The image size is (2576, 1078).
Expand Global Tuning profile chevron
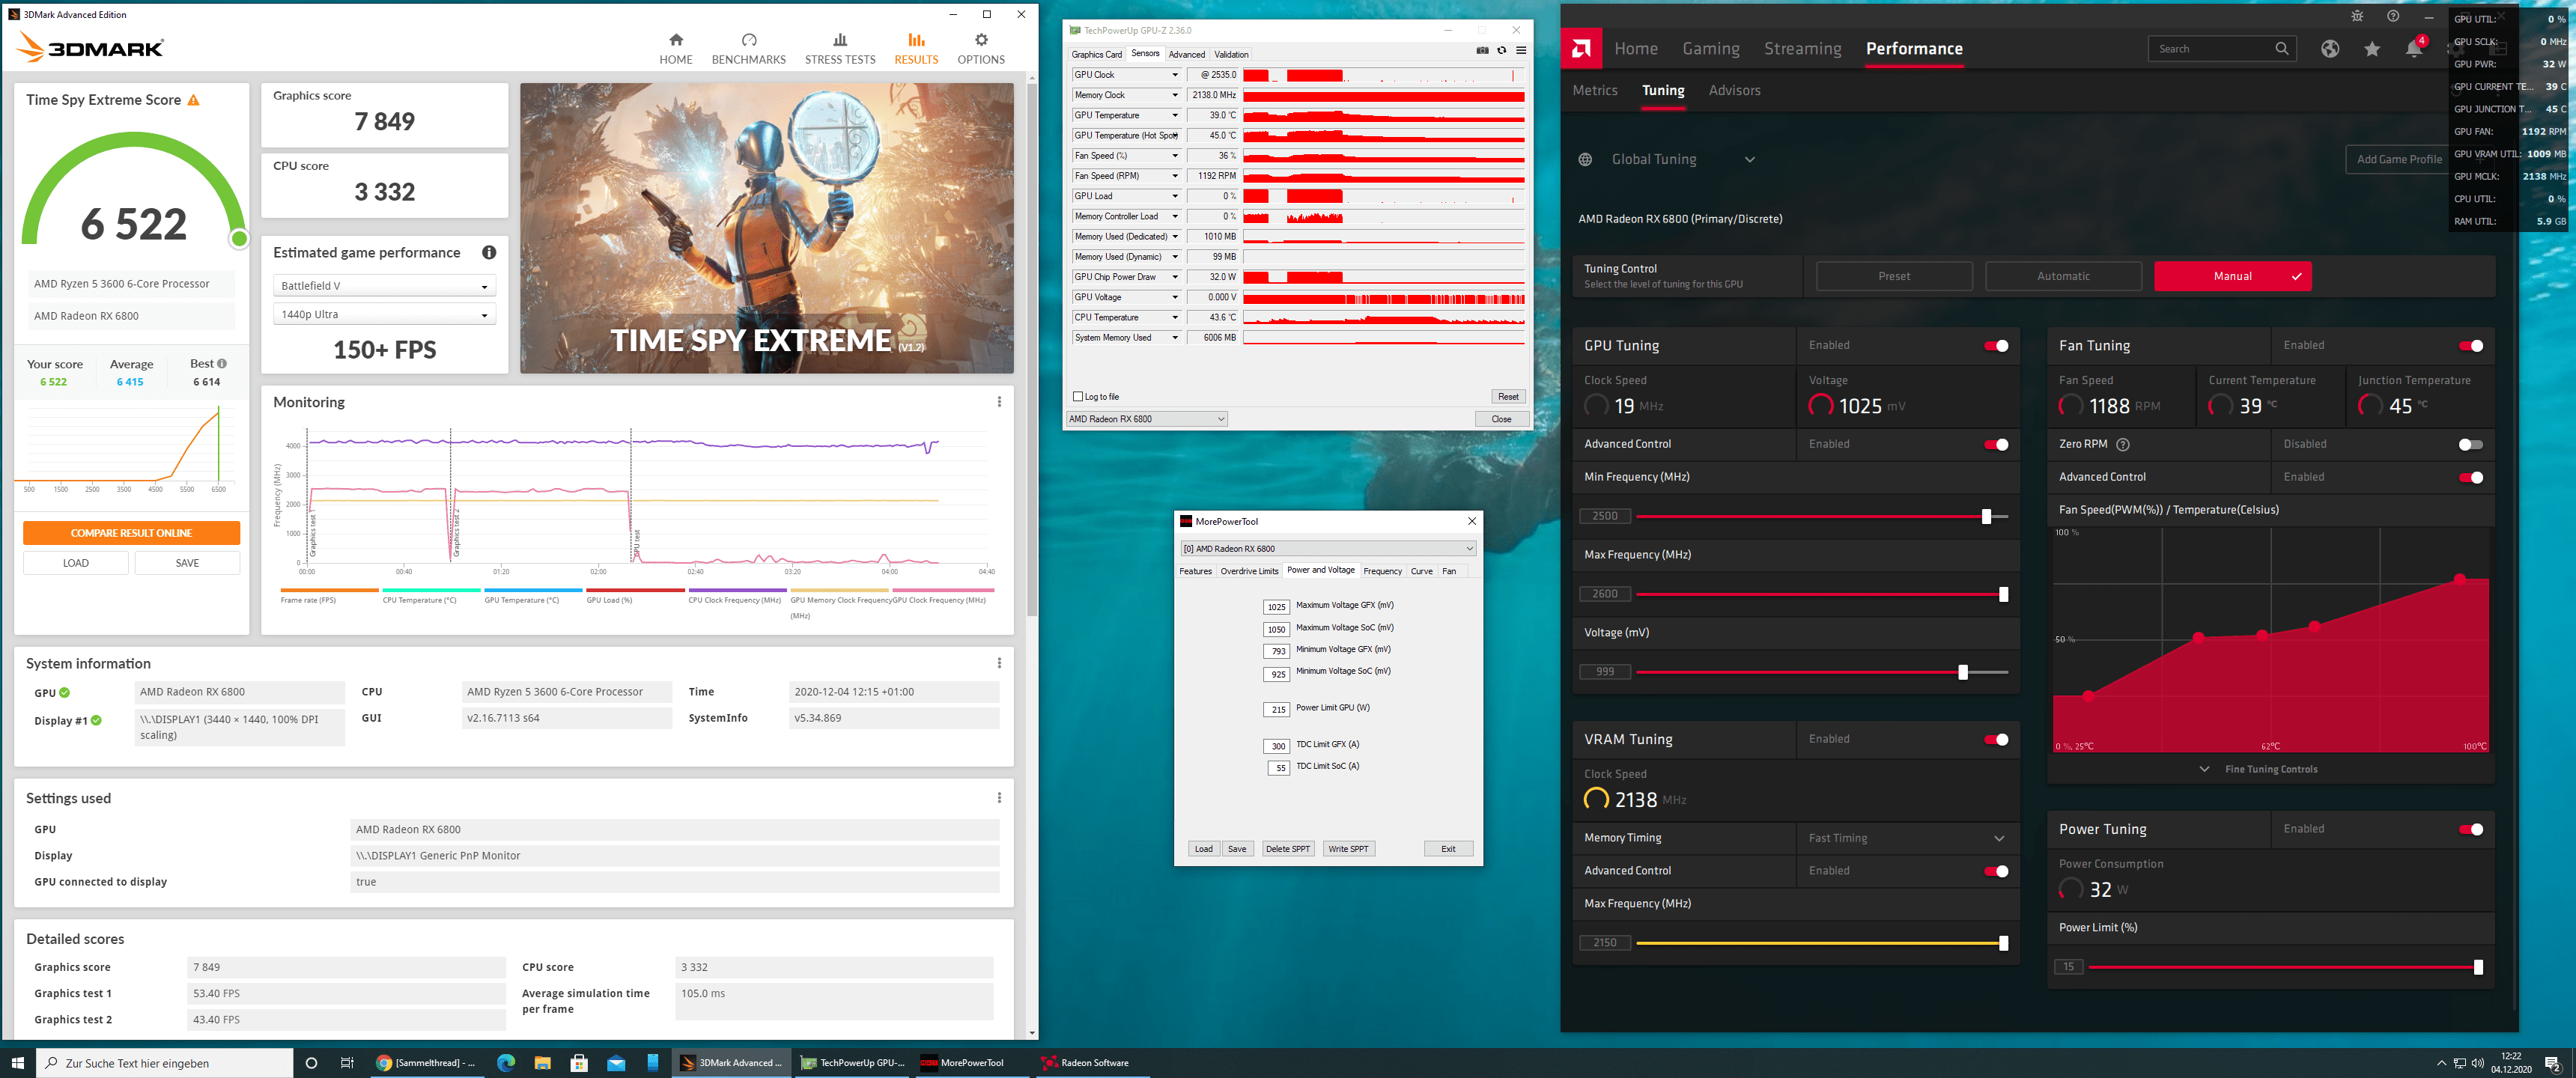click(1750, 160)
